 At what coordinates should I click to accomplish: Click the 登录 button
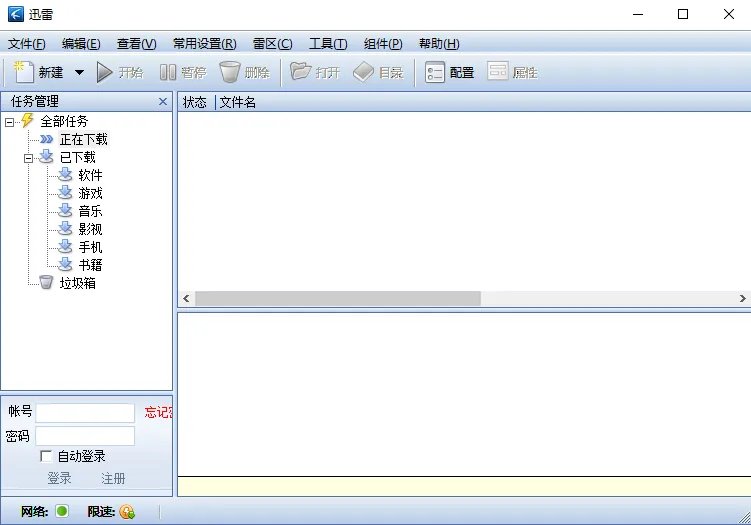click(60, 479)
